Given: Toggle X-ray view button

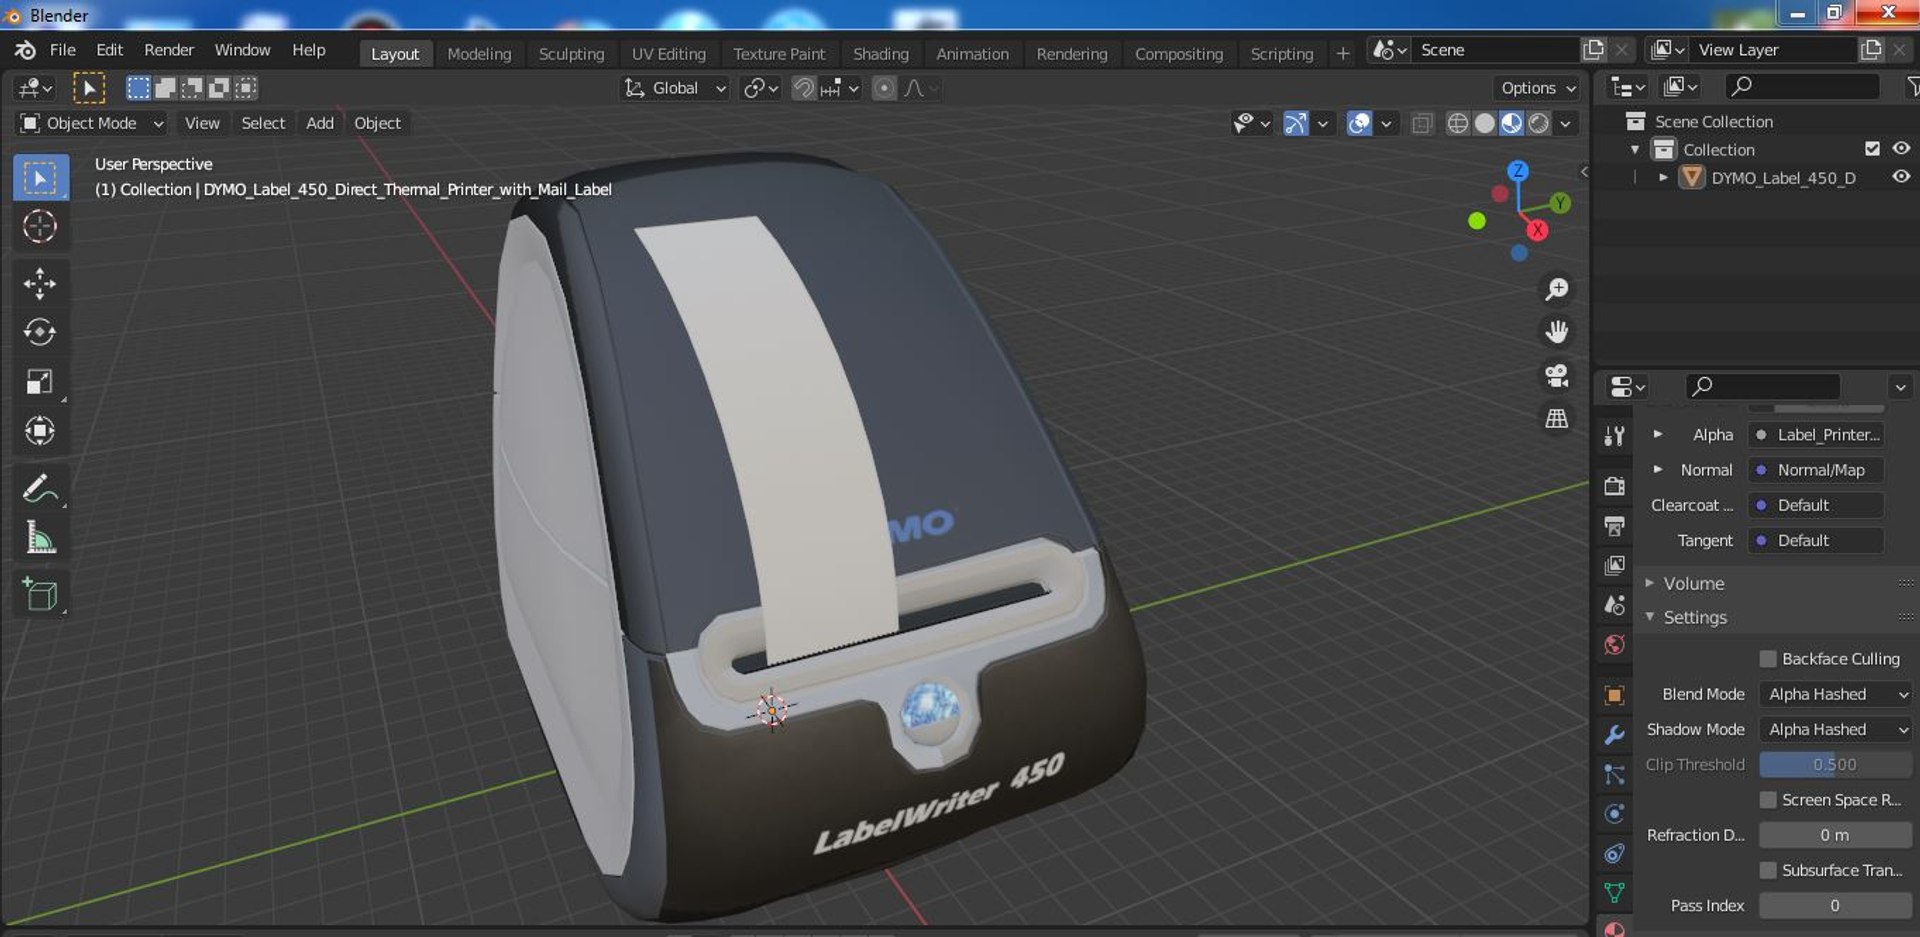Looking at the screenshot, I should pyautogui.click(x=1422, y=123).
